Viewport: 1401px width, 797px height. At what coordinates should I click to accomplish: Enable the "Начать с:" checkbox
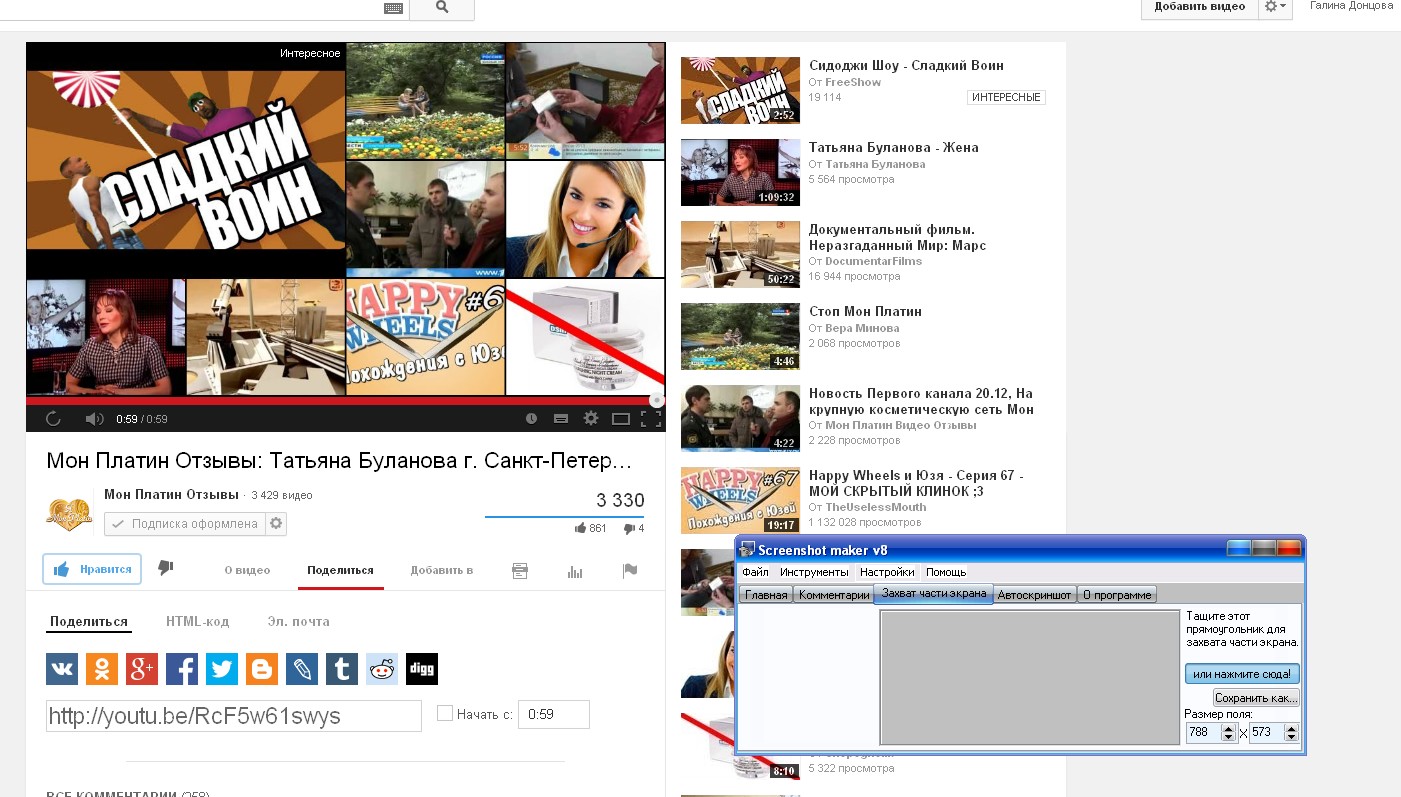(445, 714)
